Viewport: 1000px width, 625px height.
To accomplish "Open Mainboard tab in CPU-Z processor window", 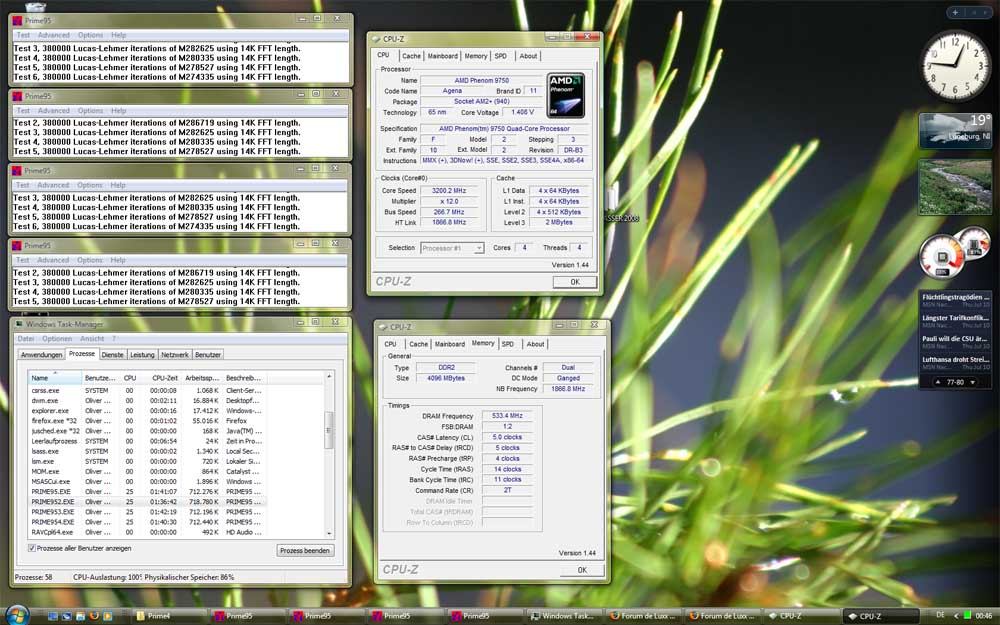I will tap(443, 56).
